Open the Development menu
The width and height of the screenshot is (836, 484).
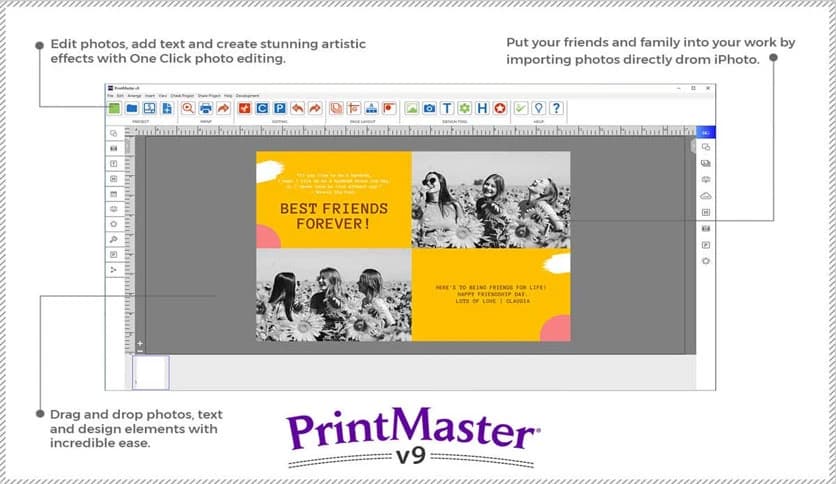coord(247,96)
